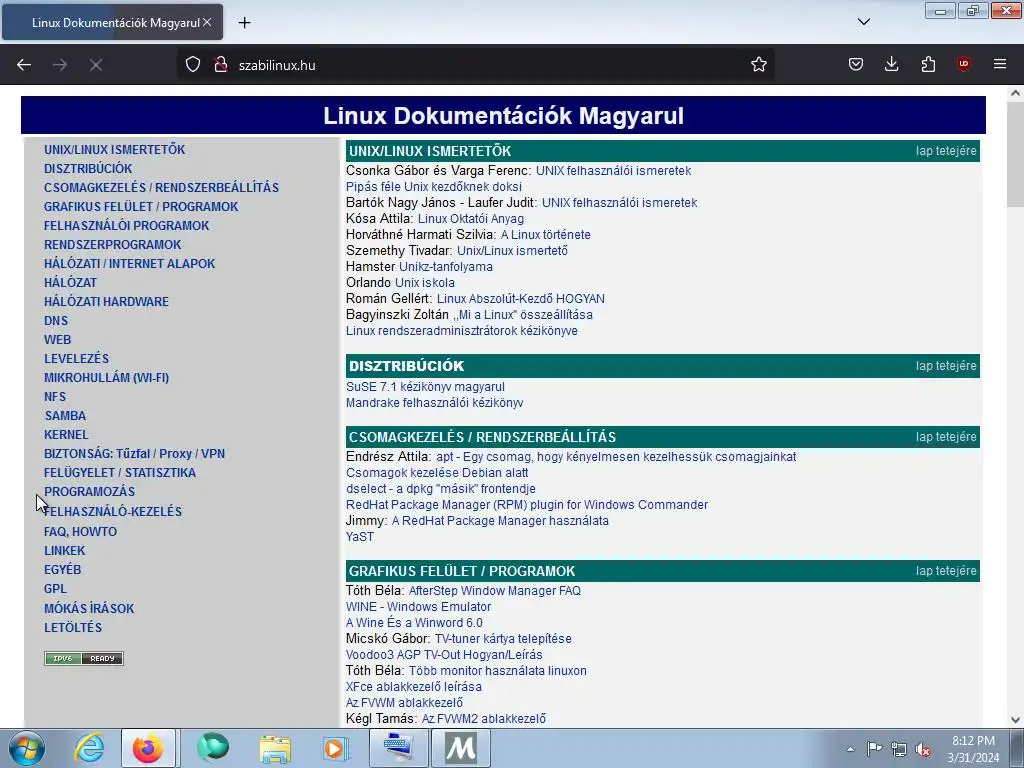
Task: Open the network status tray icon
Action: click(899, 749)
